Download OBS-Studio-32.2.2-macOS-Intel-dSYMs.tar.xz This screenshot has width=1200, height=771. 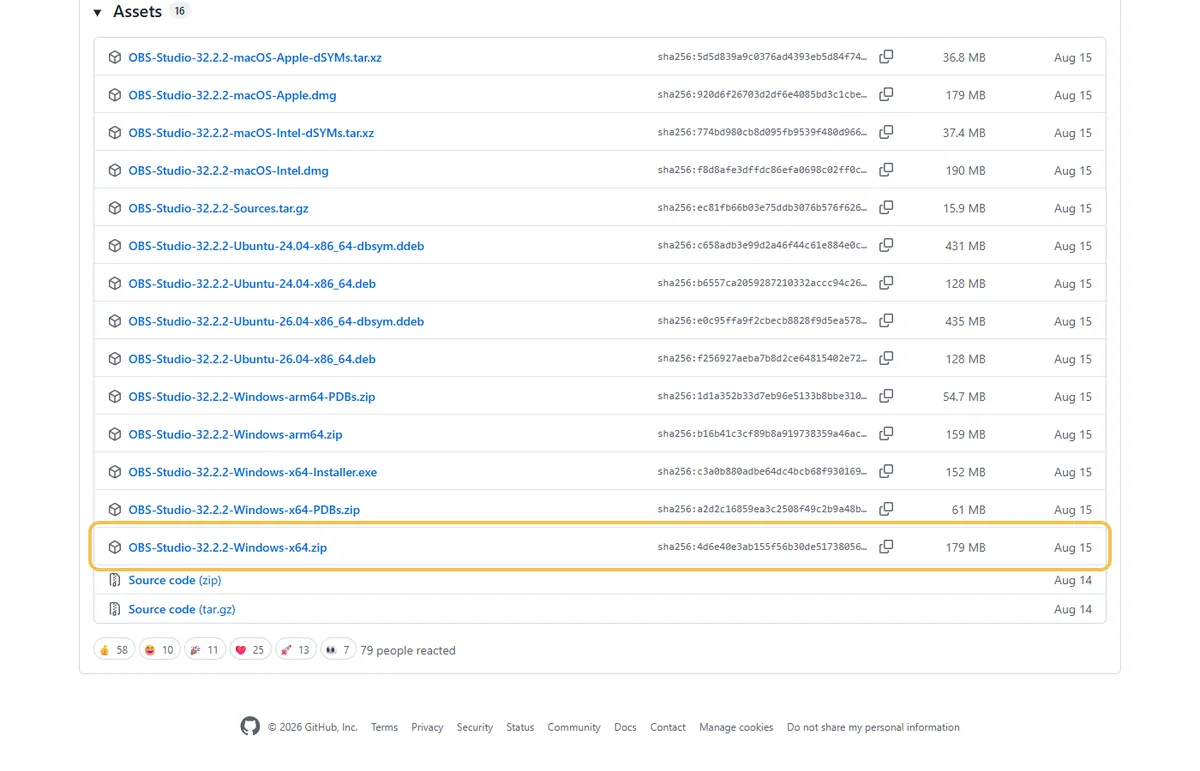click(251, 132)
